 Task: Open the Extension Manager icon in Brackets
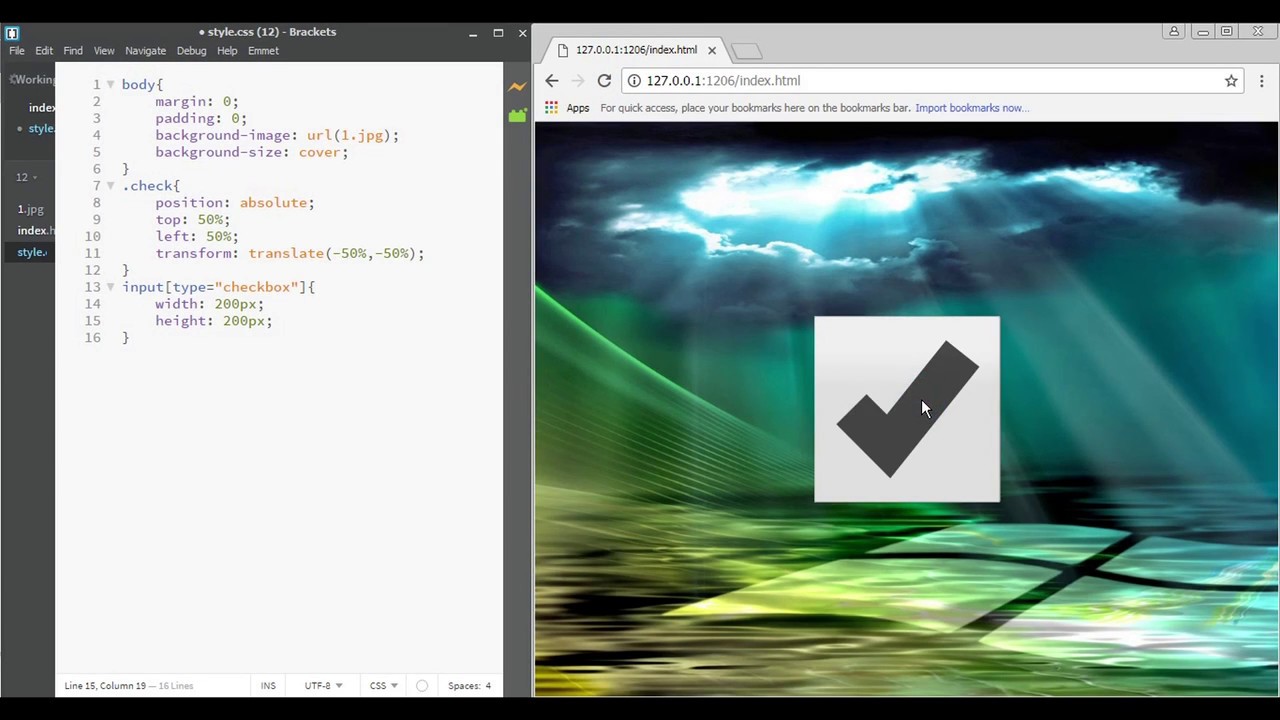517,116
